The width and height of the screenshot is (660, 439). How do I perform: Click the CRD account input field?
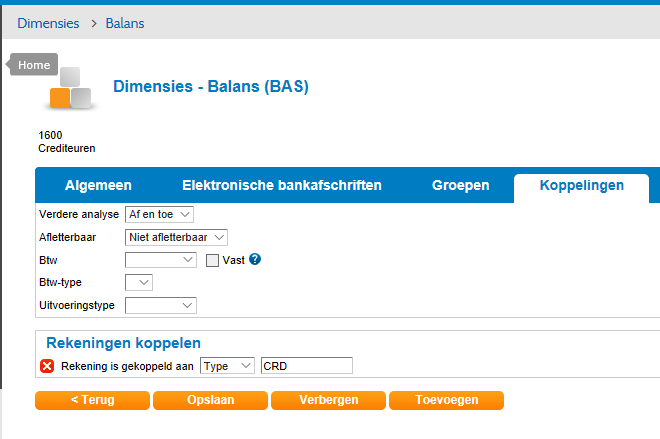coord(306,366)
